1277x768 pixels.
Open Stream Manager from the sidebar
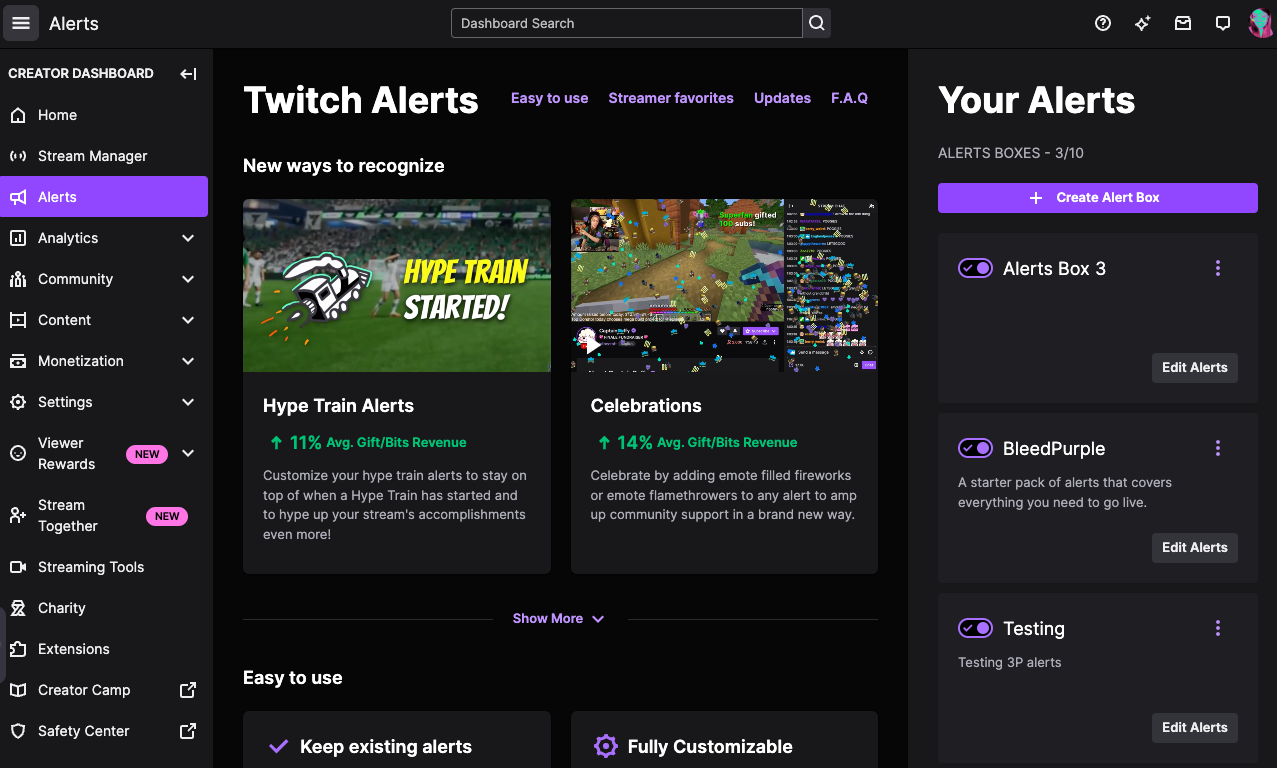104,156
